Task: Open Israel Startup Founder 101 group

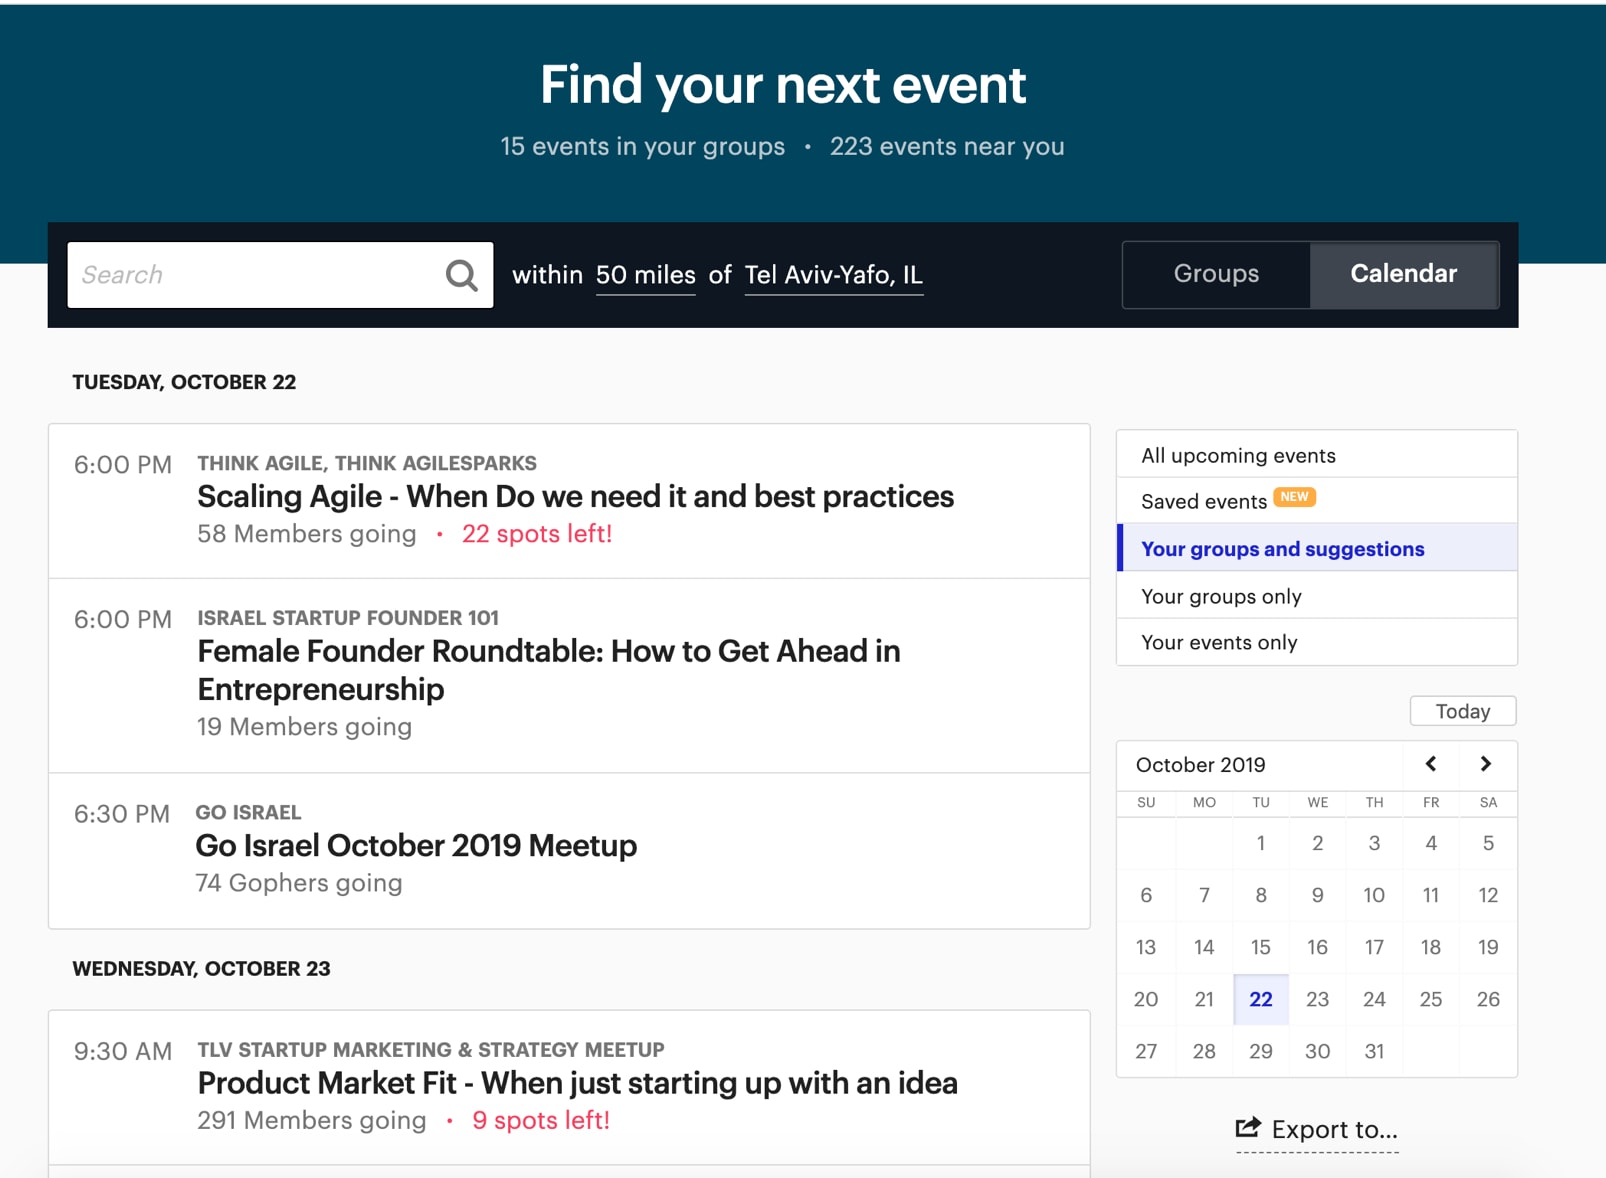Action: tap(348, 618)
